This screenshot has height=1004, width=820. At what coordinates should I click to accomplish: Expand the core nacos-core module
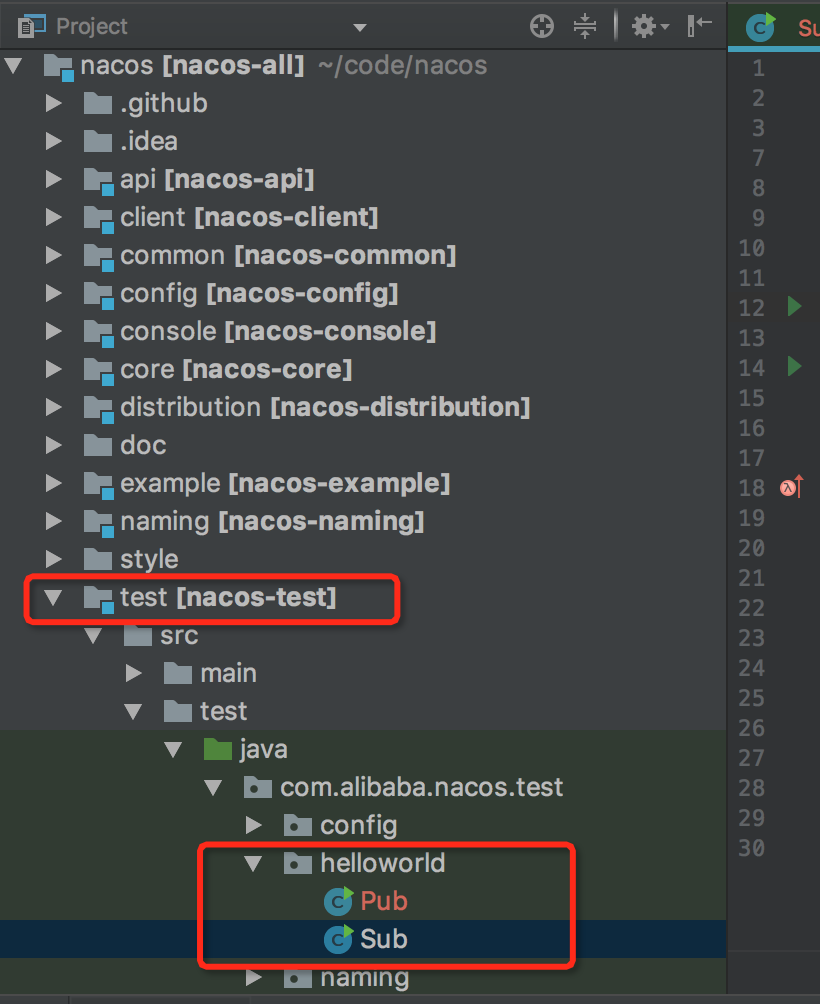point(54,369)
